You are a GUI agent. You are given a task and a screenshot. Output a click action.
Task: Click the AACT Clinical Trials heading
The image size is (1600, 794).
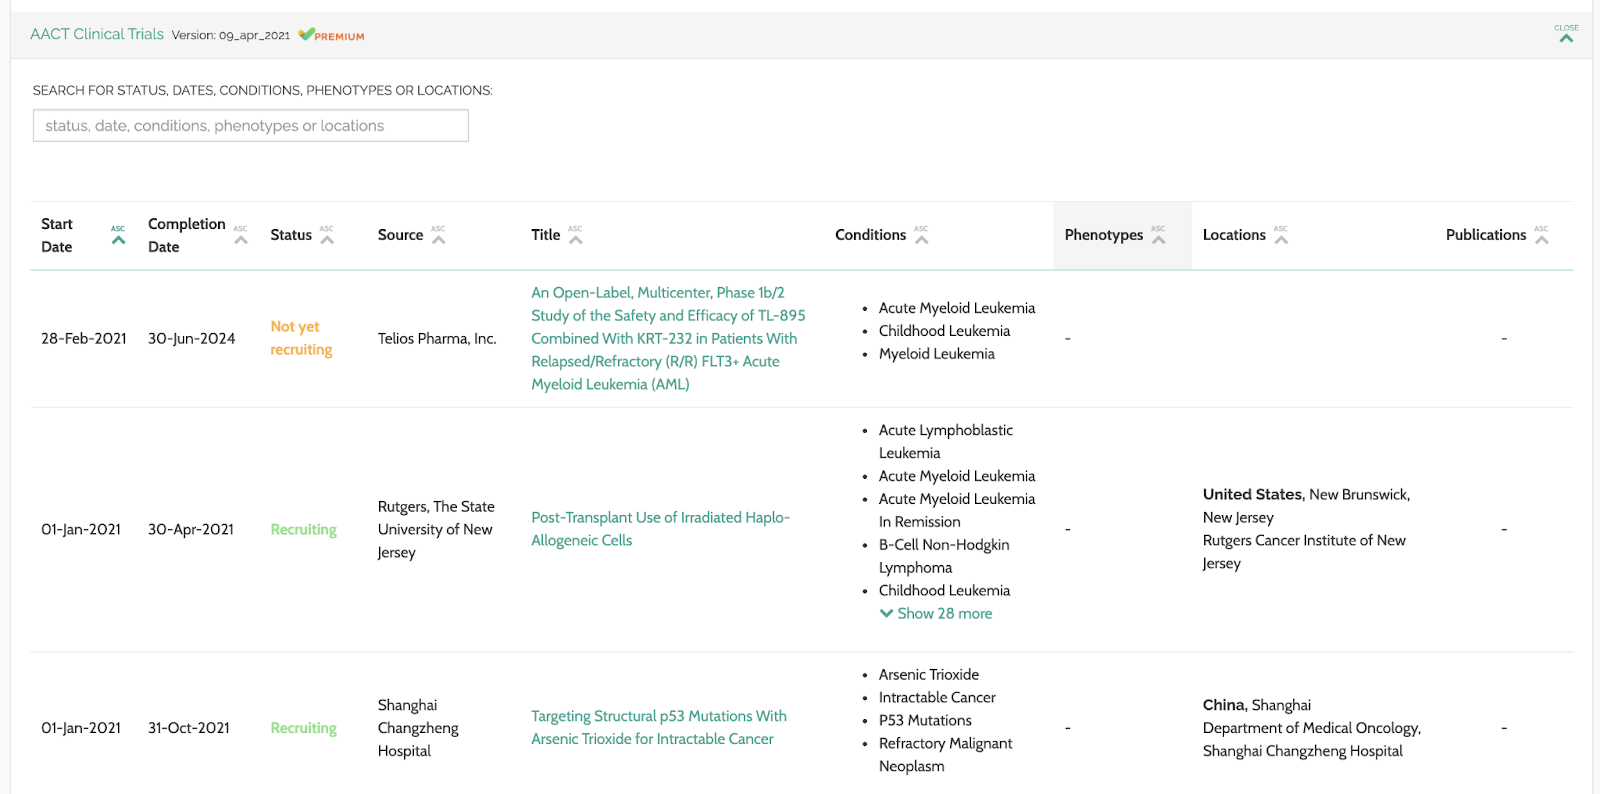coord(97,34)
